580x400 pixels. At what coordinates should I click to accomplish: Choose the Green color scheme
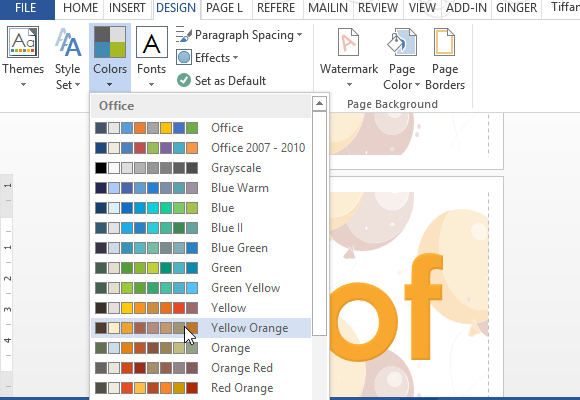[x=201, y=268]
